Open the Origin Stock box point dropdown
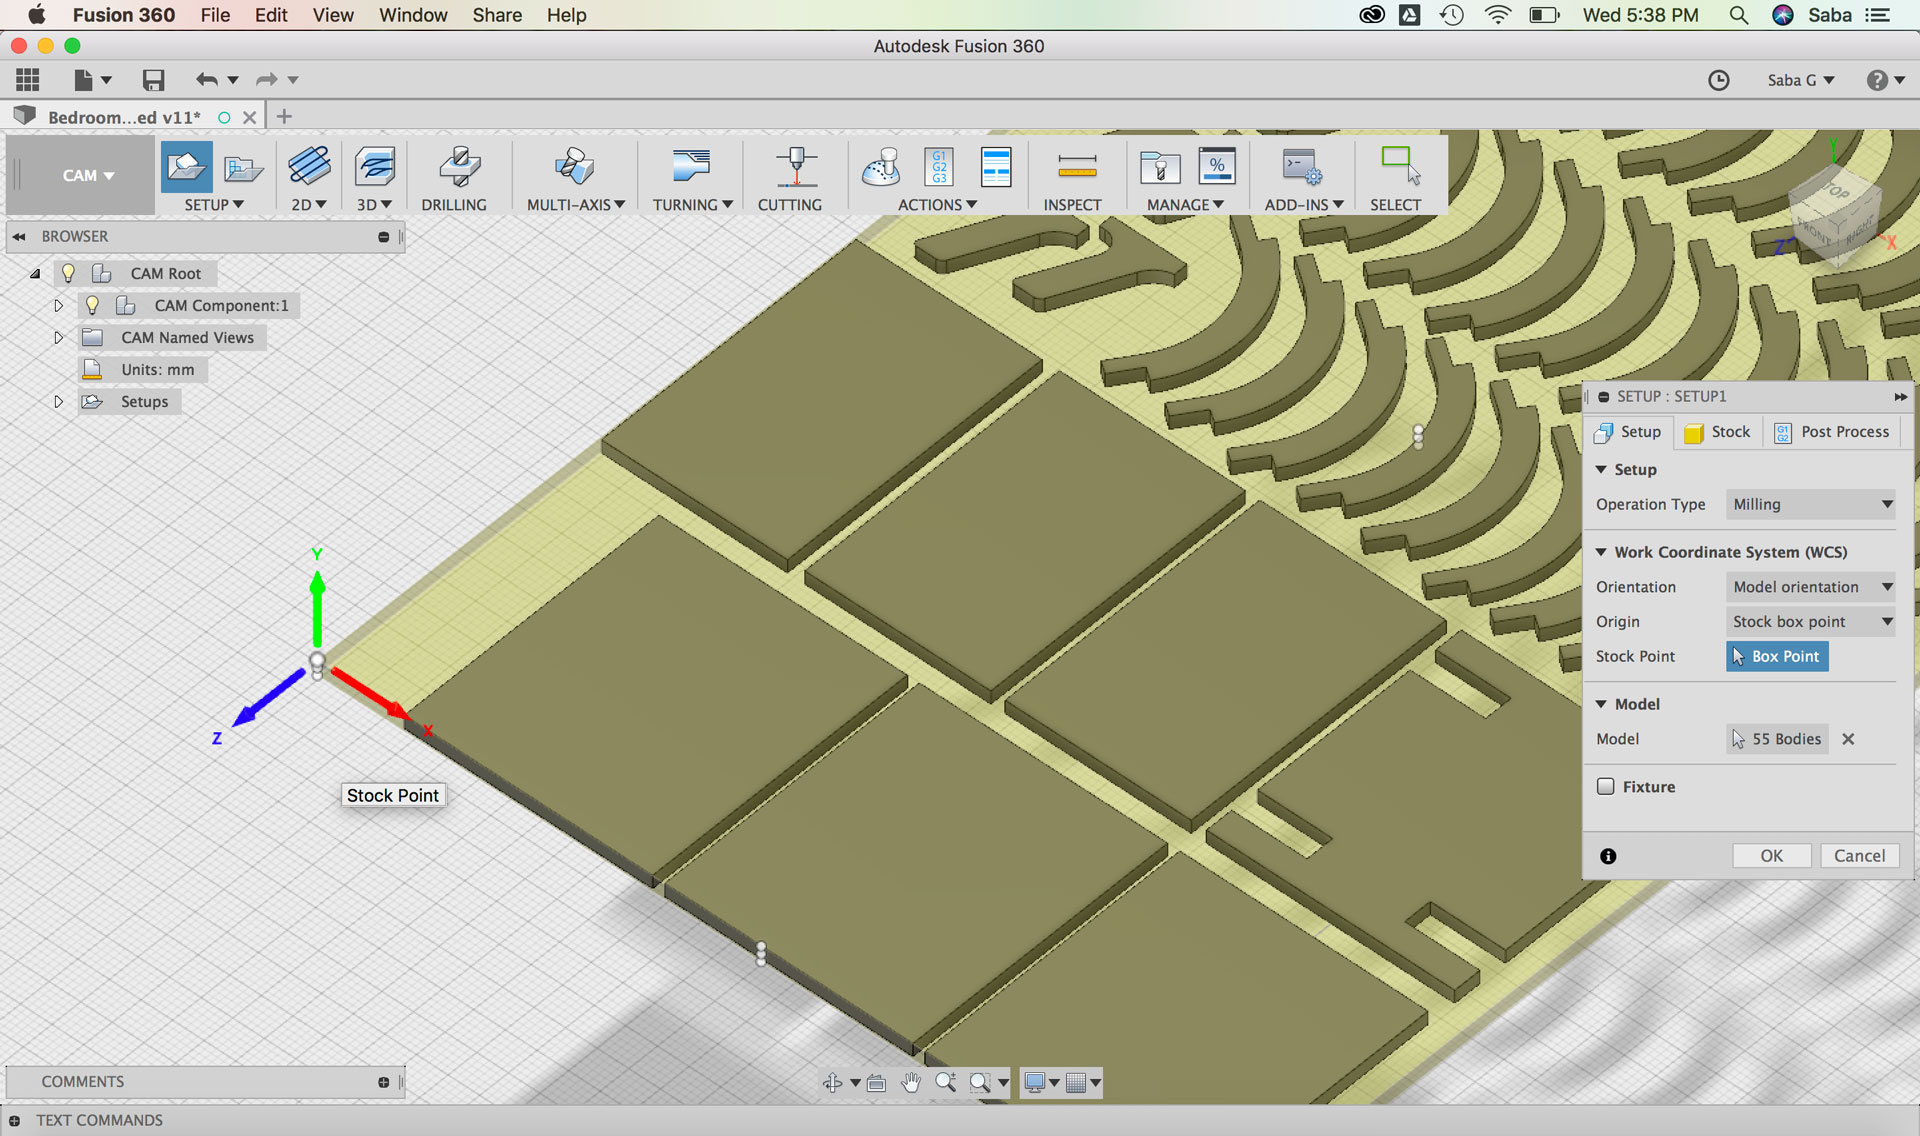Screen dimensions: 1920x1136 click(x=1811, y=621)
